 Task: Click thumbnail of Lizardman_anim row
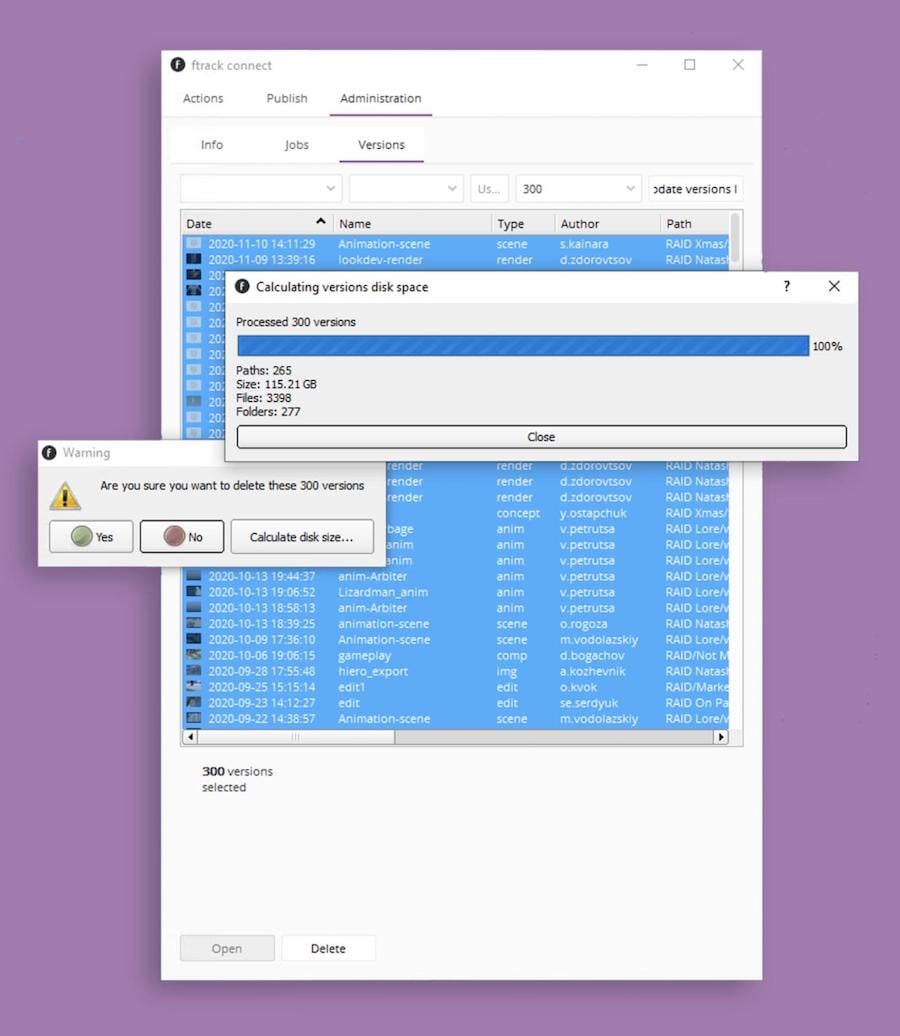click(194, 591)
